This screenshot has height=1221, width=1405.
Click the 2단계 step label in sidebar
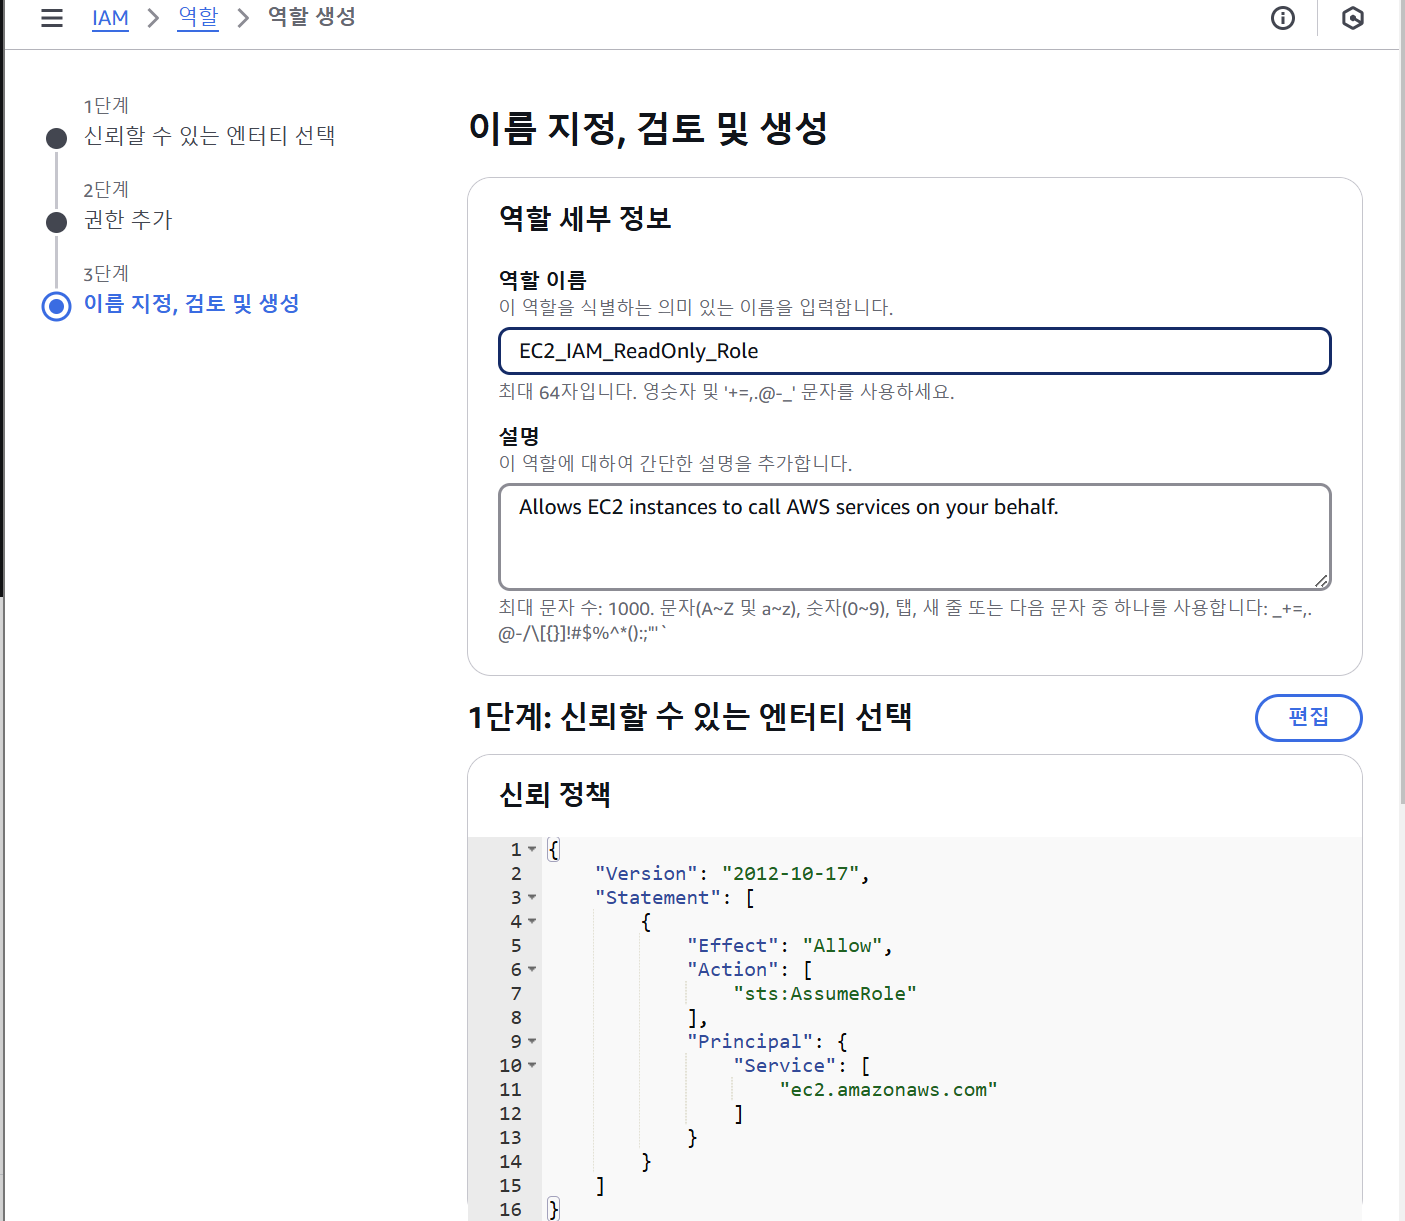106,189
